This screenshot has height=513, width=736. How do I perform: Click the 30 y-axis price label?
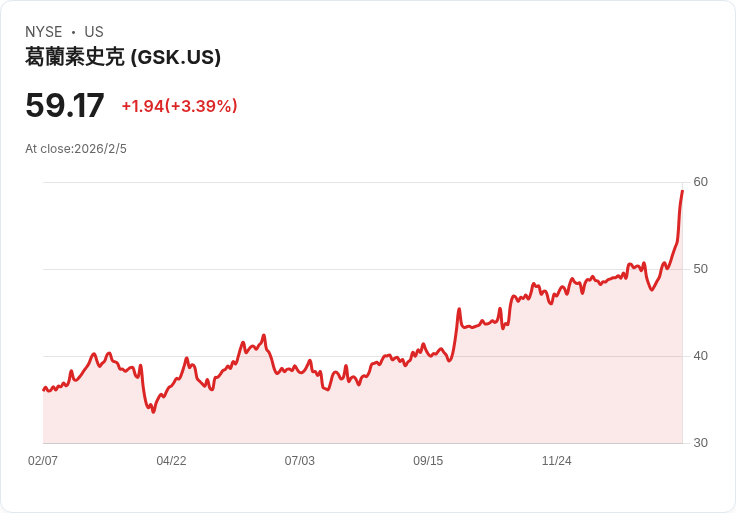point(700,443)
